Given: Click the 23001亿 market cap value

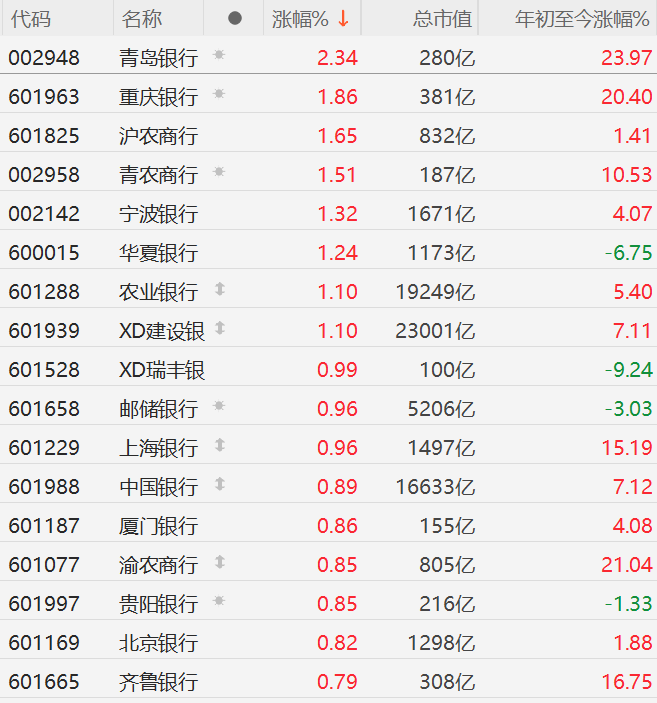Looking at the screenshot, I should click(435, 331).
